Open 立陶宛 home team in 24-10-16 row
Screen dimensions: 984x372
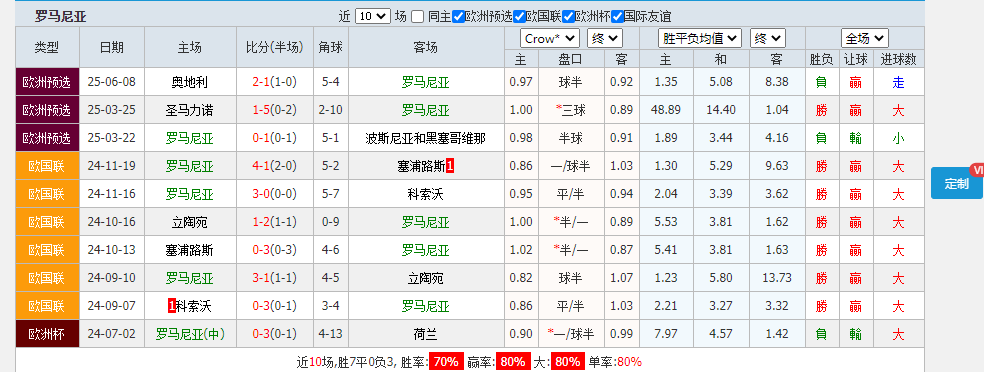[x=190, y=222]
